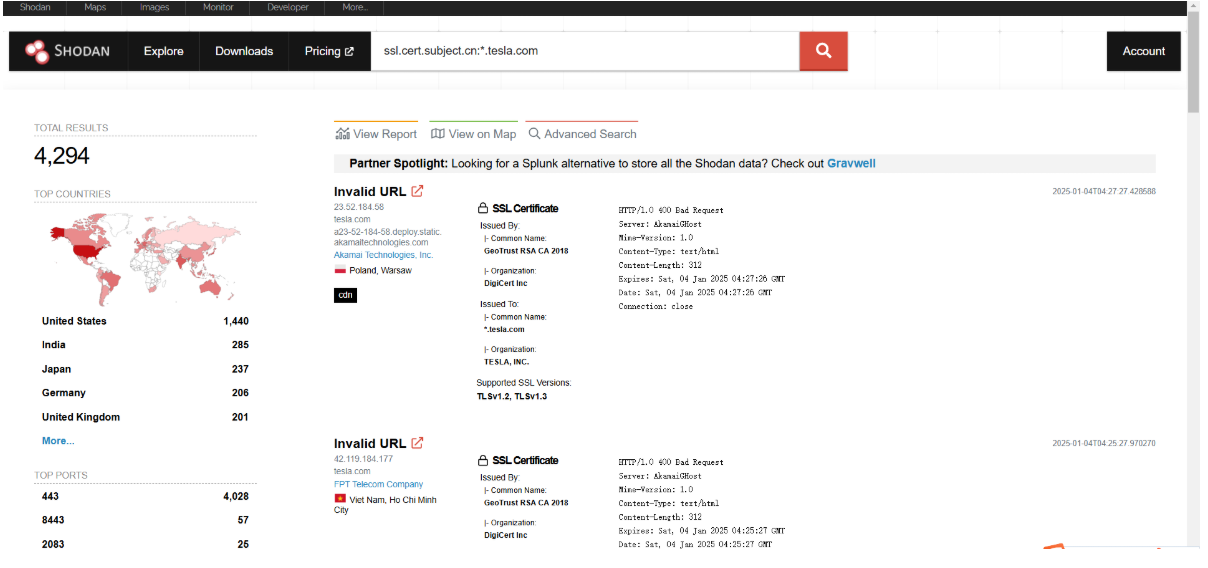Open the Developer tab in top bar
The height and width of the screenshot is (568, 1208).
pyautogui.click(x=288, y=7)
